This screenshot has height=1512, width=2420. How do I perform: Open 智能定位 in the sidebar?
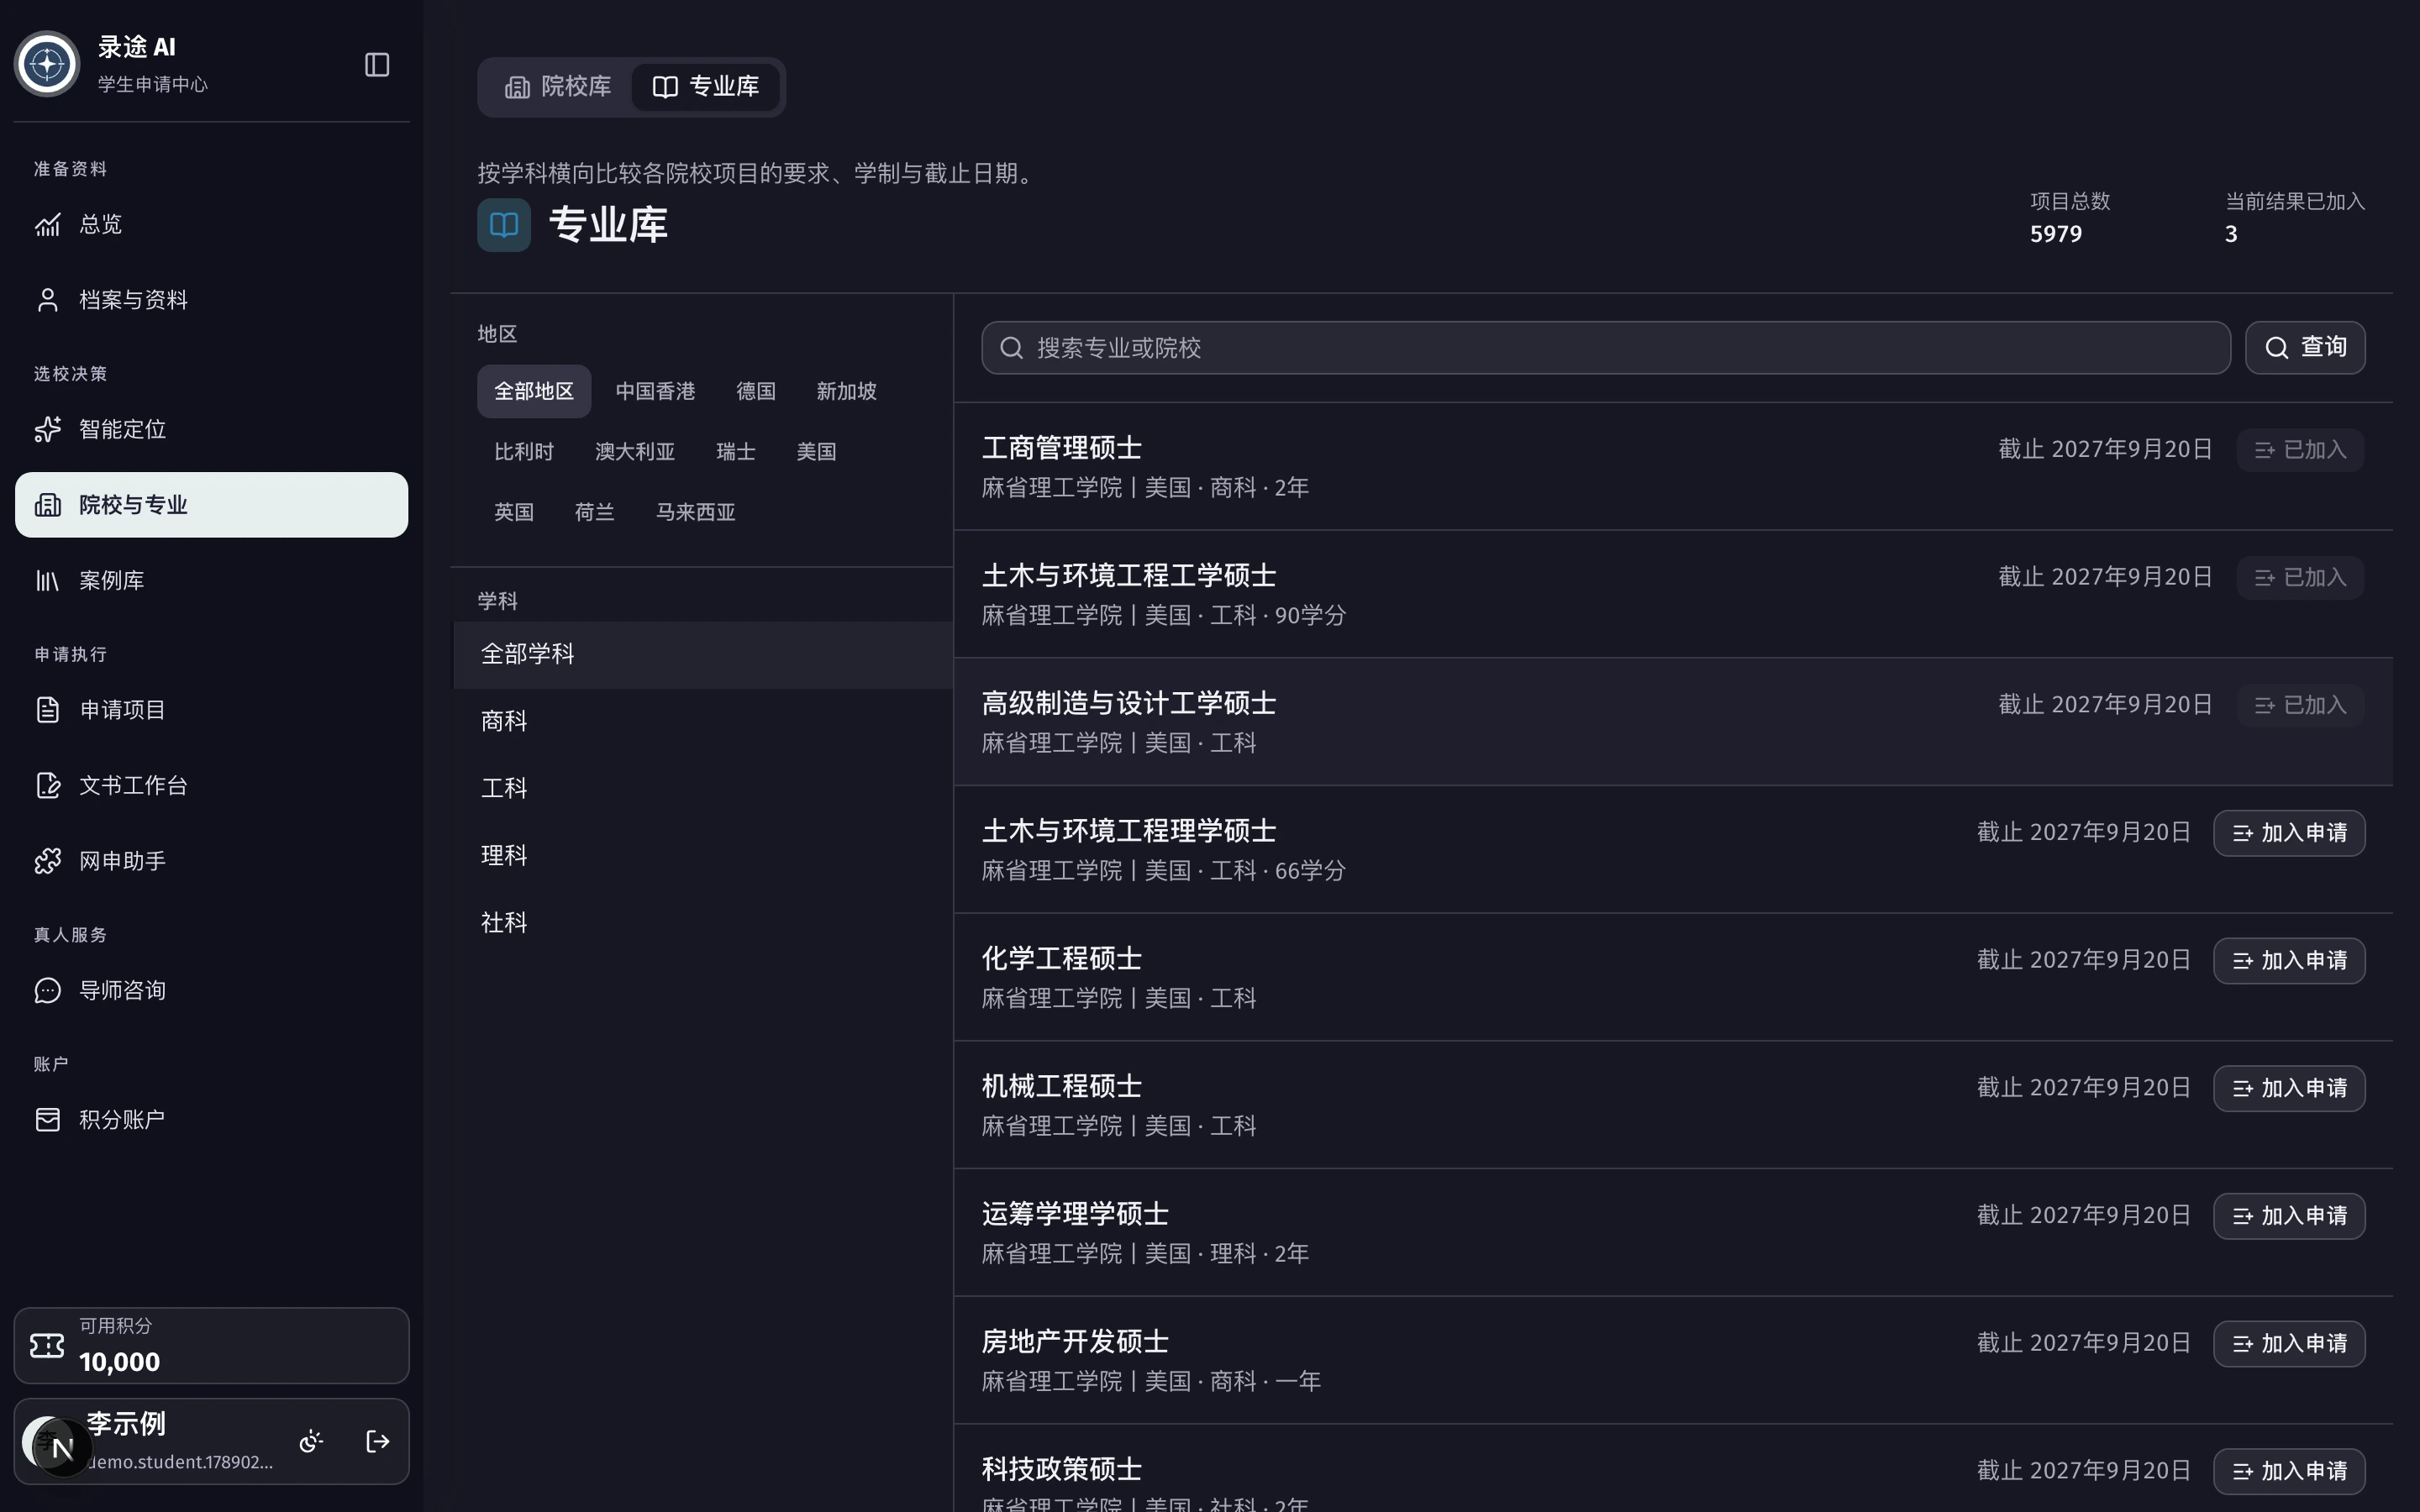click(x=211, y=429)
